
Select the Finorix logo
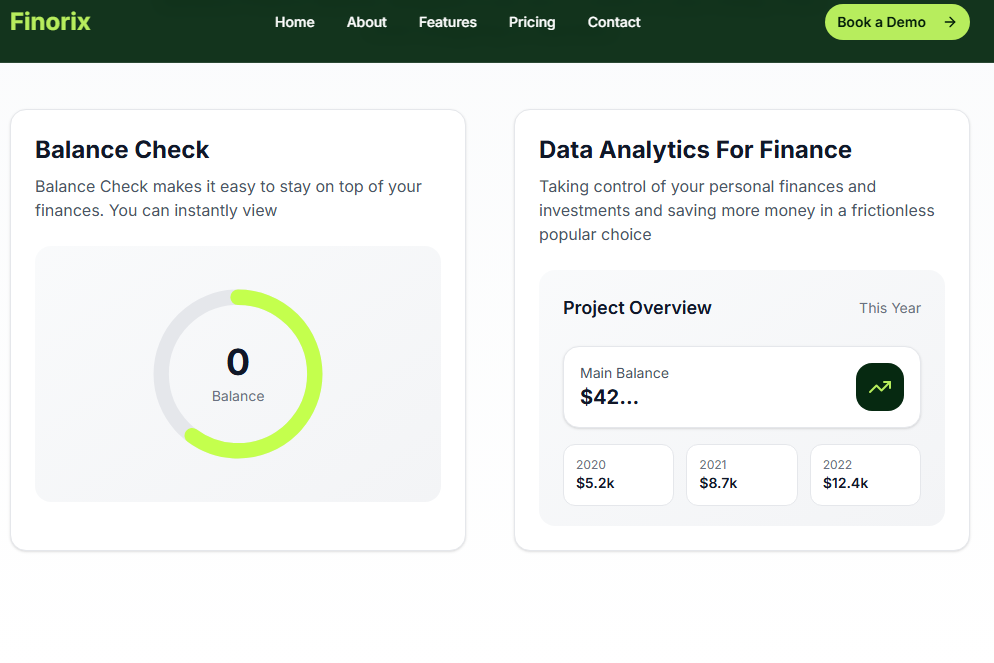[x=50, y=21]
